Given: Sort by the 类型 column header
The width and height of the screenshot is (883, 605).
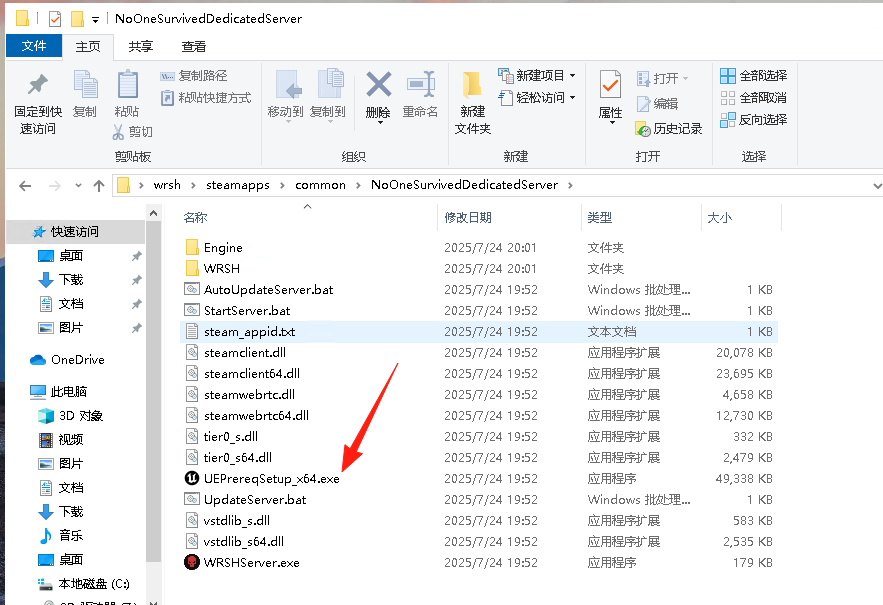Looking at the screenshot, I should [599, 217].
